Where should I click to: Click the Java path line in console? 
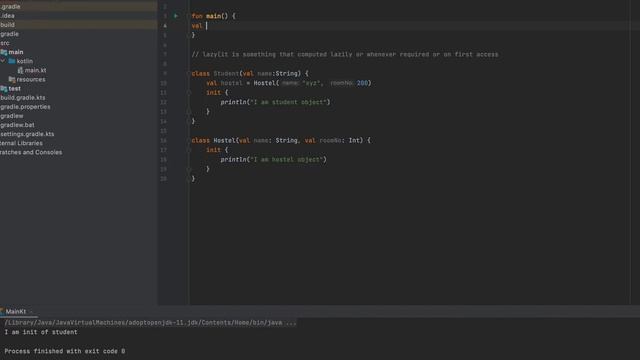pyautogui.click(x=150, y=323)
